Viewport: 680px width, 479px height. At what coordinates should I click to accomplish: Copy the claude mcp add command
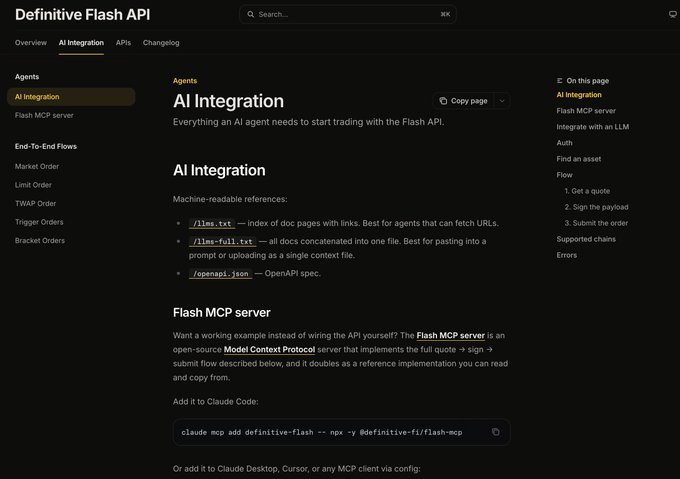(x=495, y=432)
